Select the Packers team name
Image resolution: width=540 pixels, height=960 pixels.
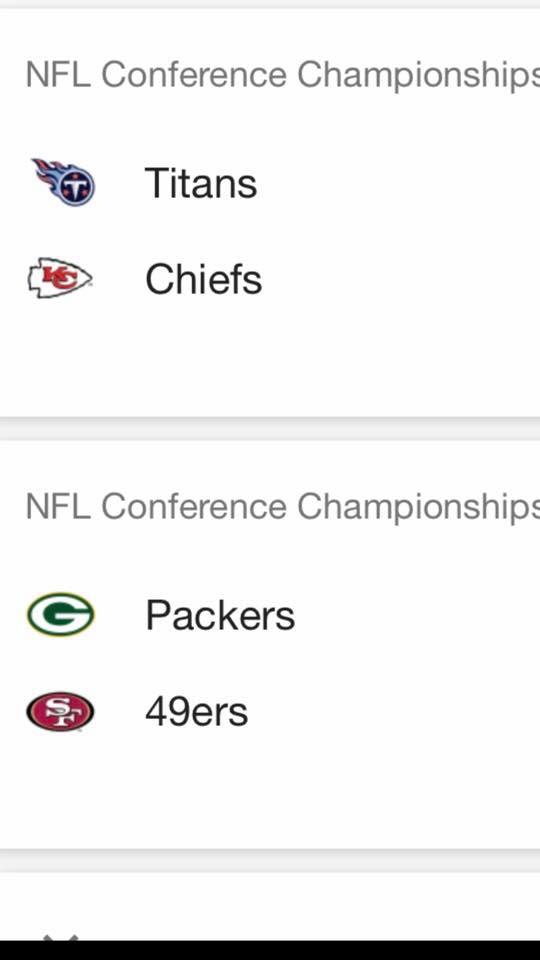pyautogui.click(x=220, y=615)
